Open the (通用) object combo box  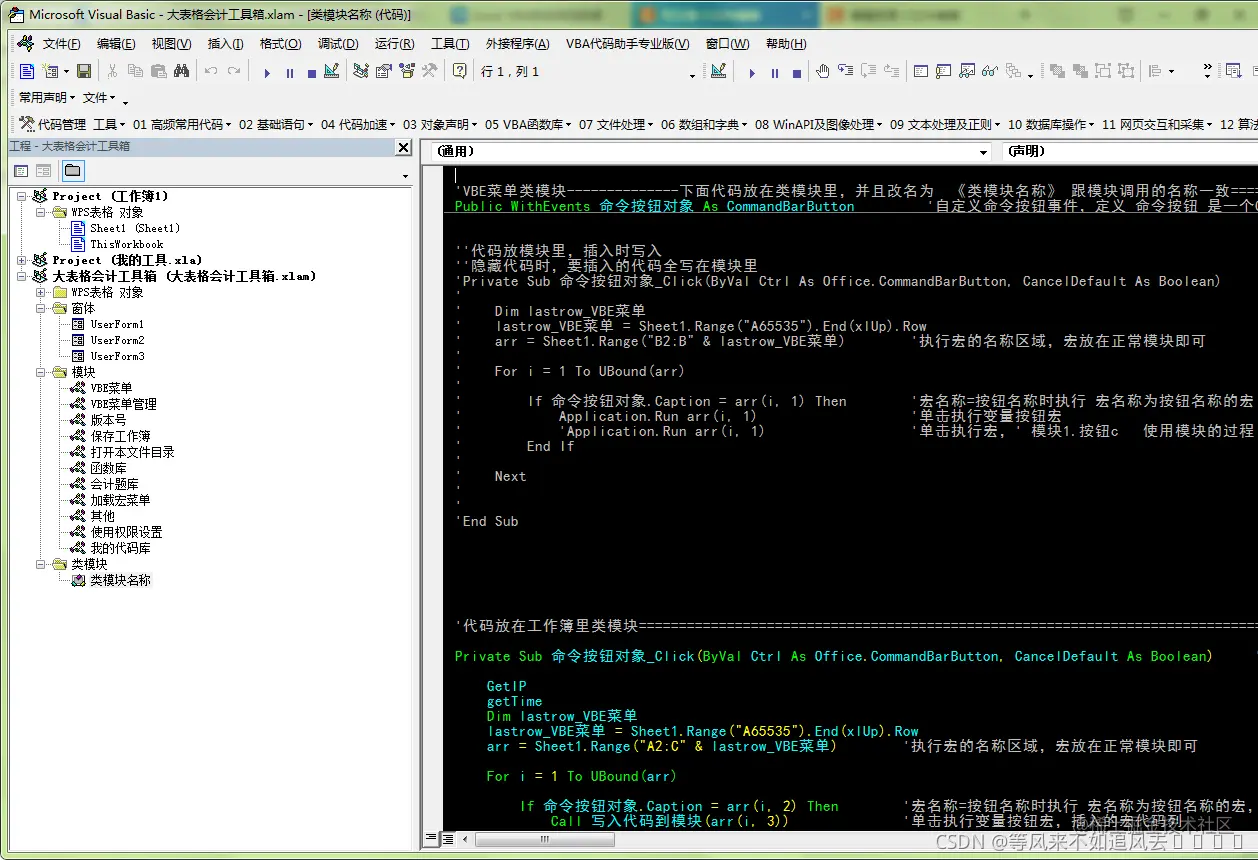713,151
